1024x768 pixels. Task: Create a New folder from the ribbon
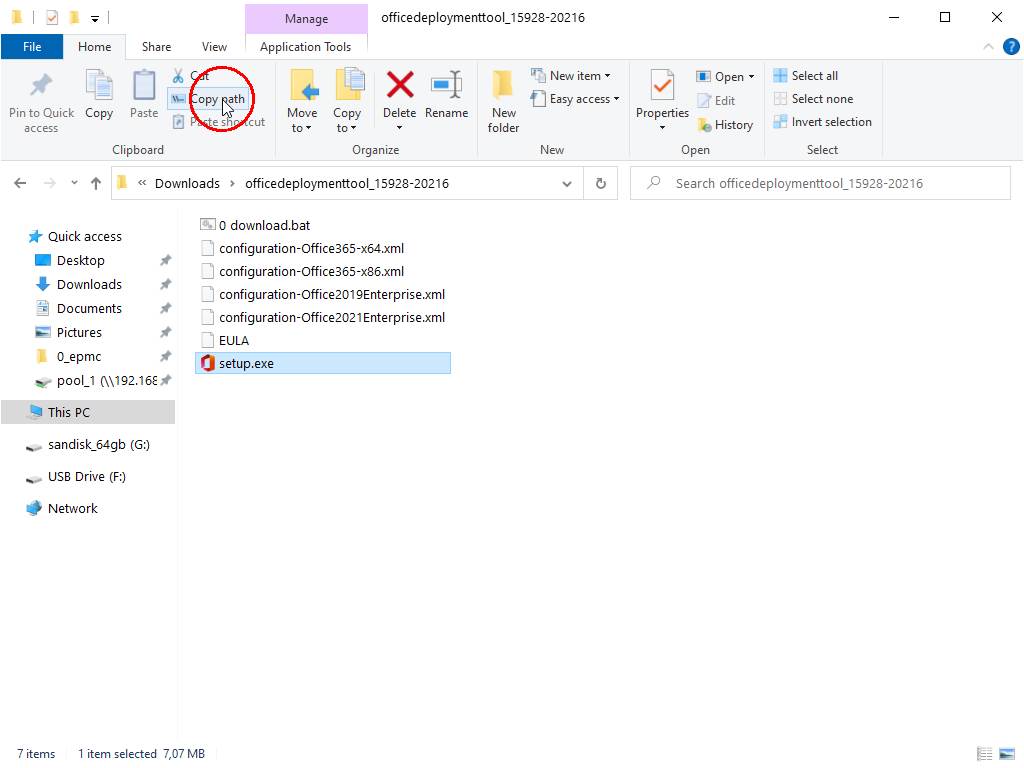pyautogui.click(x=503, y=100)
